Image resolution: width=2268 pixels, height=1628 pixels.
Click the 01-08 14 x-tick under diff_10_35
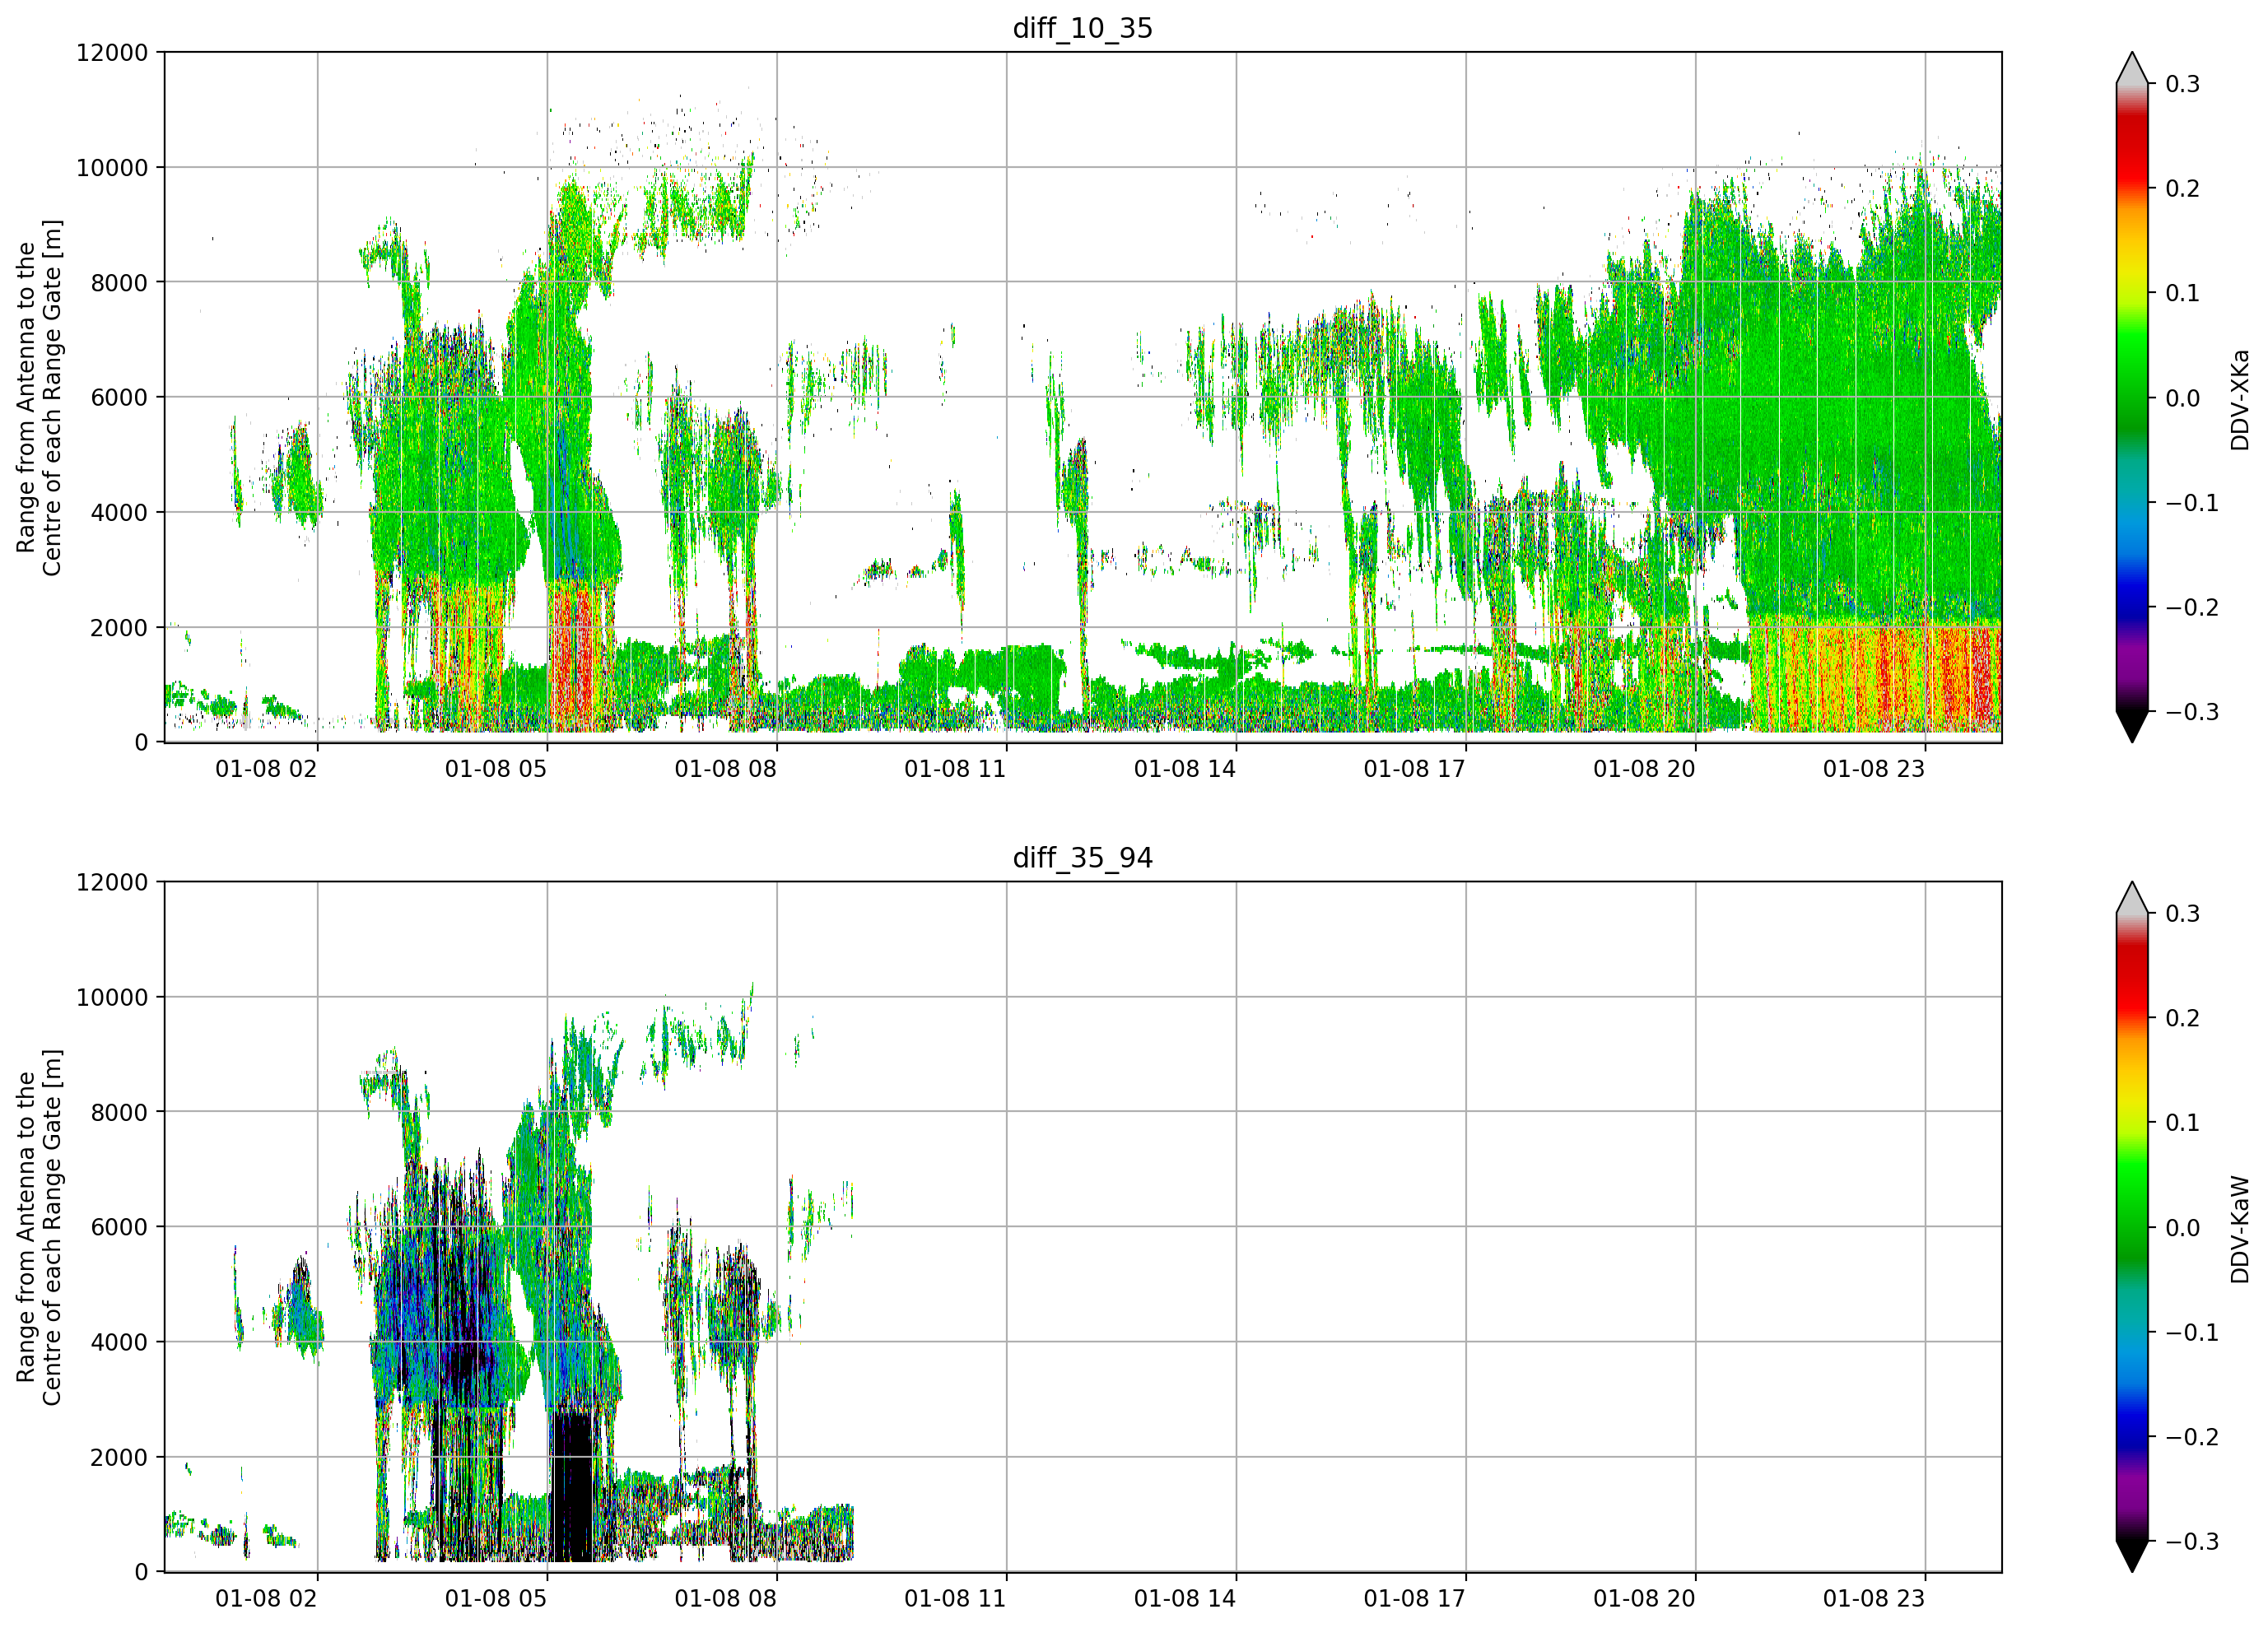click(1185, 769)
